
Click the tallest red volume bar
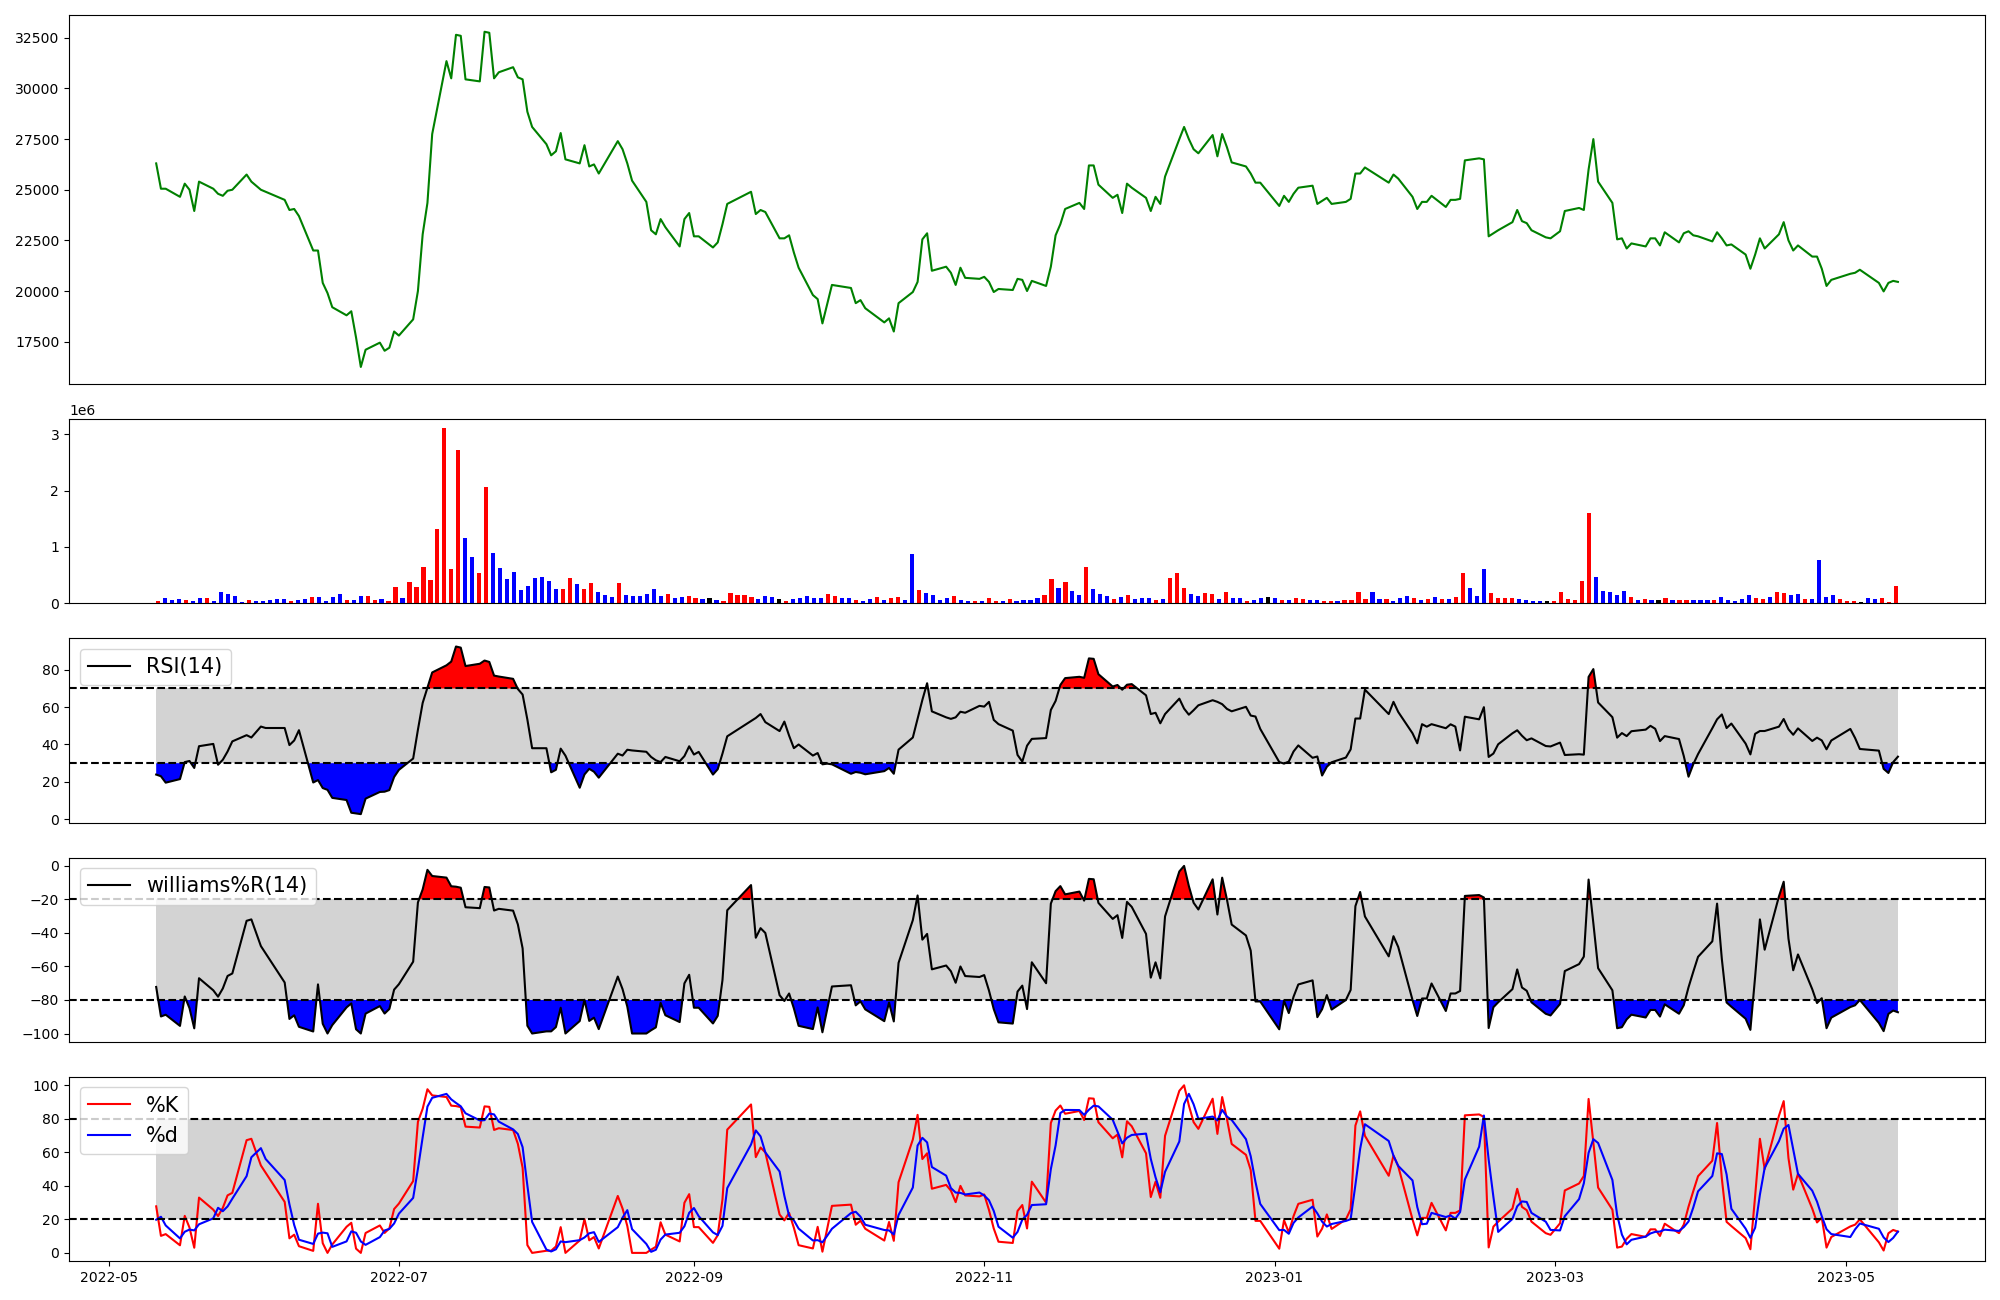[x=444, y=515]
